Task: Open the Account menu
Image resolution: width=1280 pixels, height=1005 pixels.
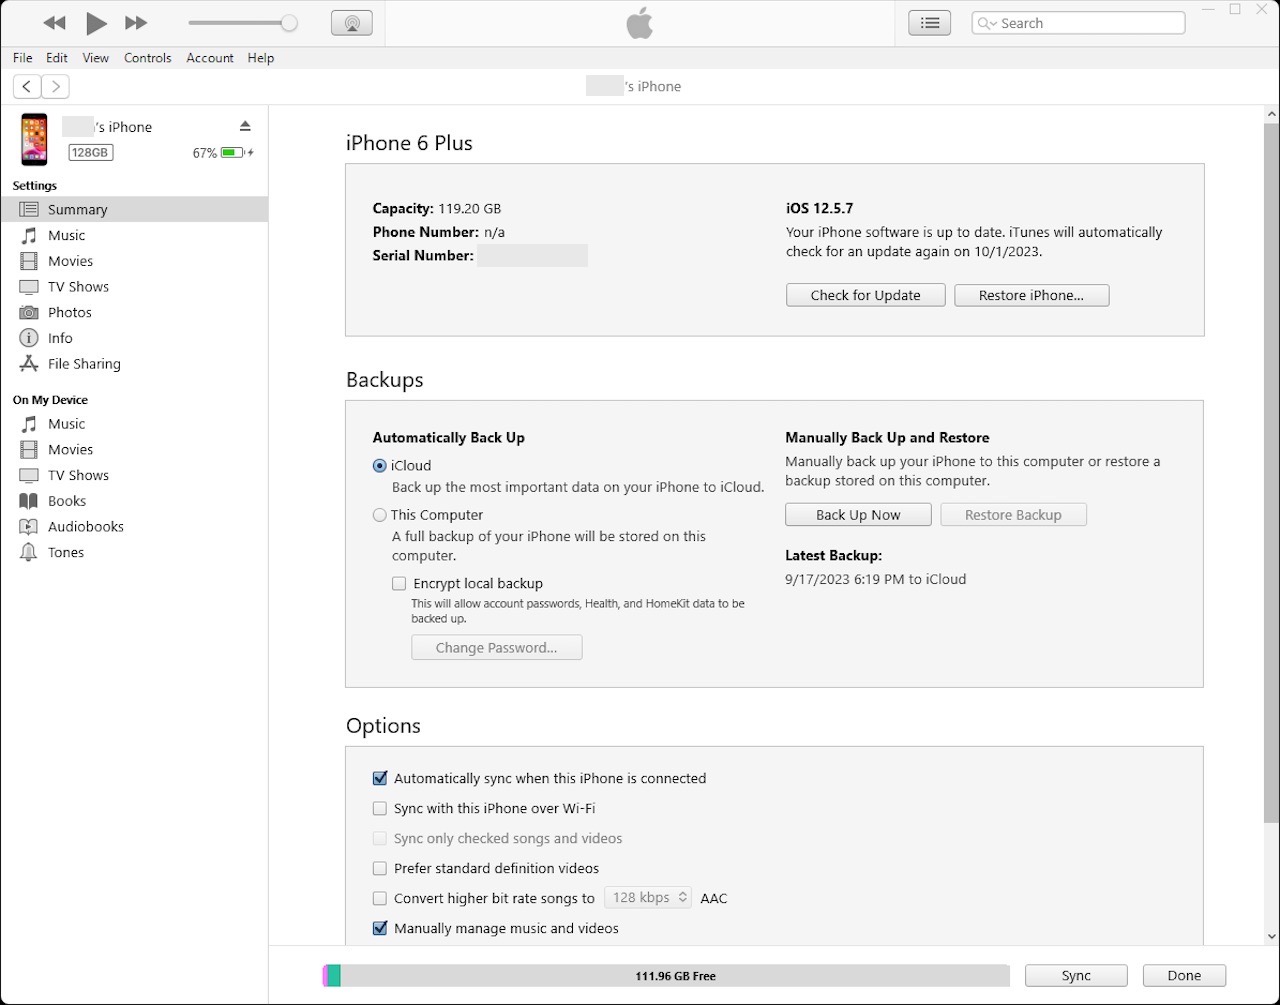Action: 210,58
